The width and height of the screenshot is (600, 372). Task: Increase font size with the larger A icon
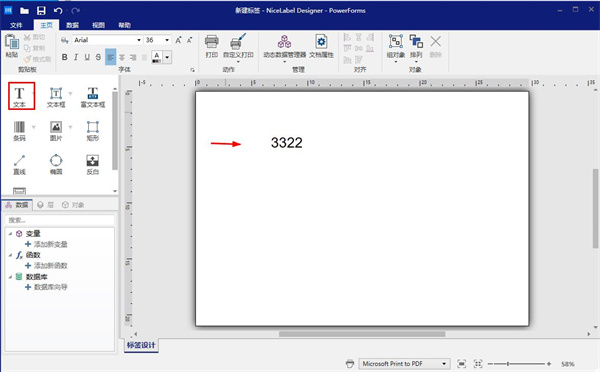tap(178, 40)
